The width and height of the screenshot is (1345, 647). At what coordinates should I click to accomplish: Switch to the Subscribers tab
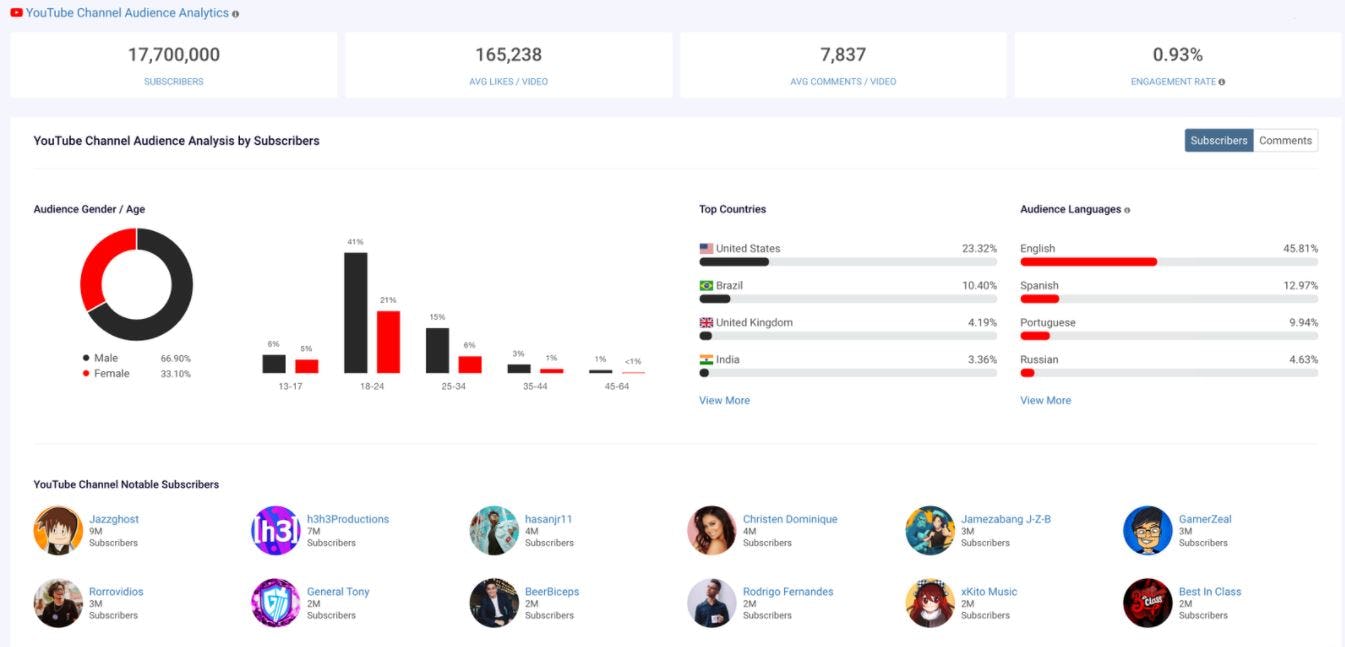(x=1218, y=140)
